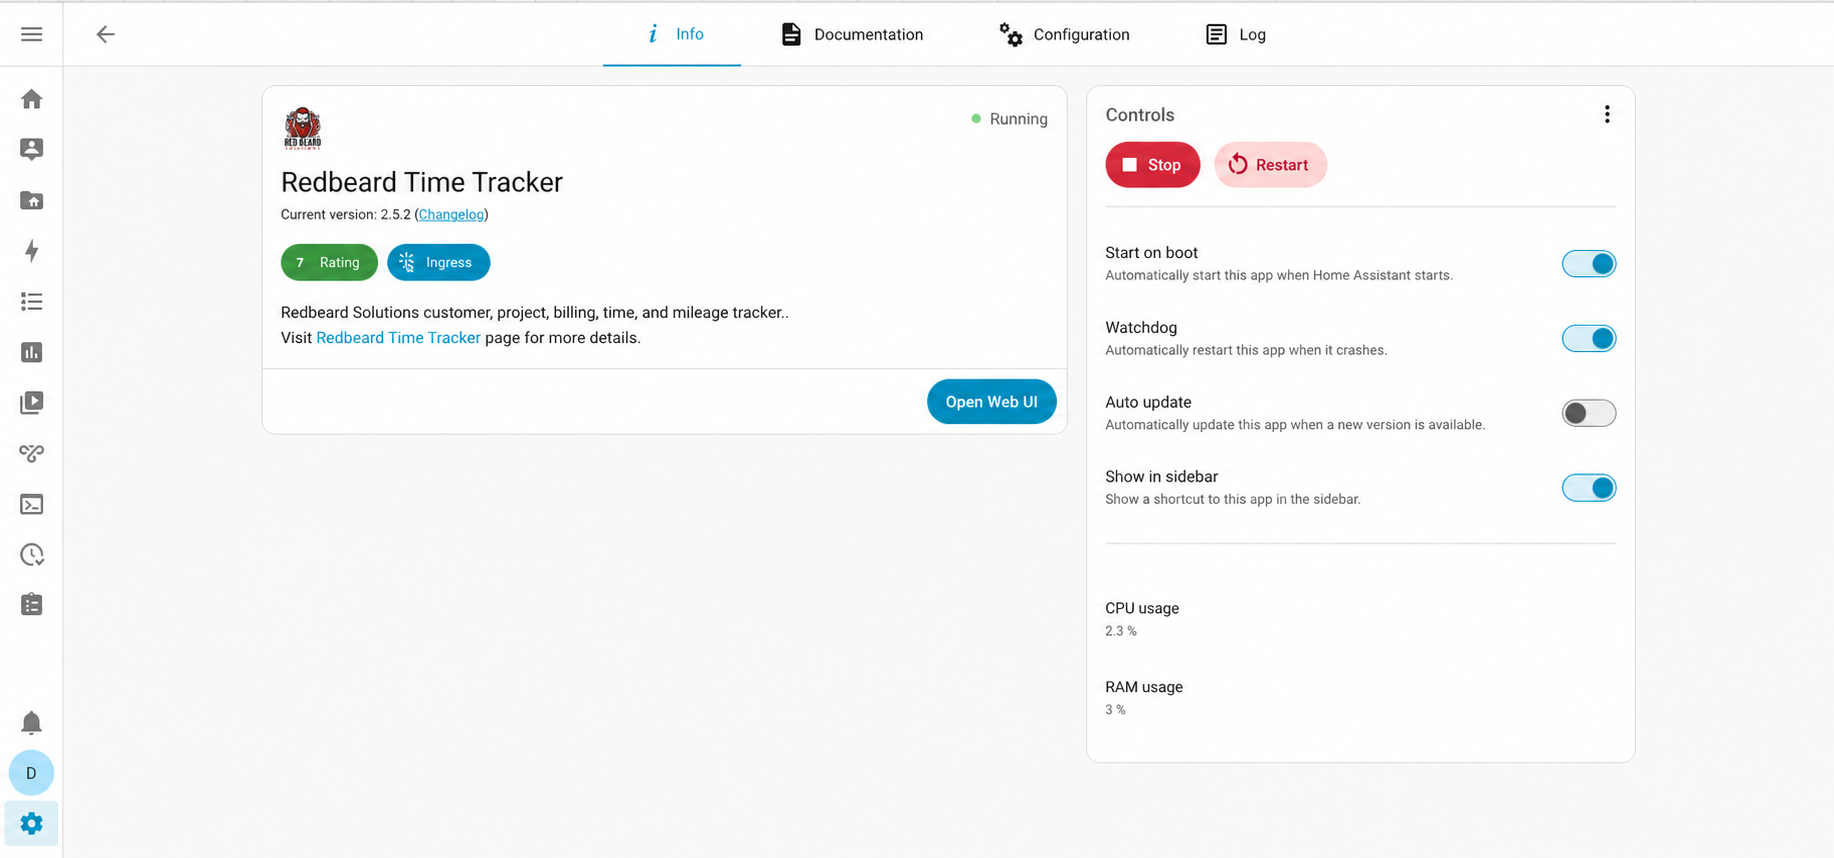Switch to the Info tab
Viewport: 1834px width, 858px height.
click(x=672, y=34)
